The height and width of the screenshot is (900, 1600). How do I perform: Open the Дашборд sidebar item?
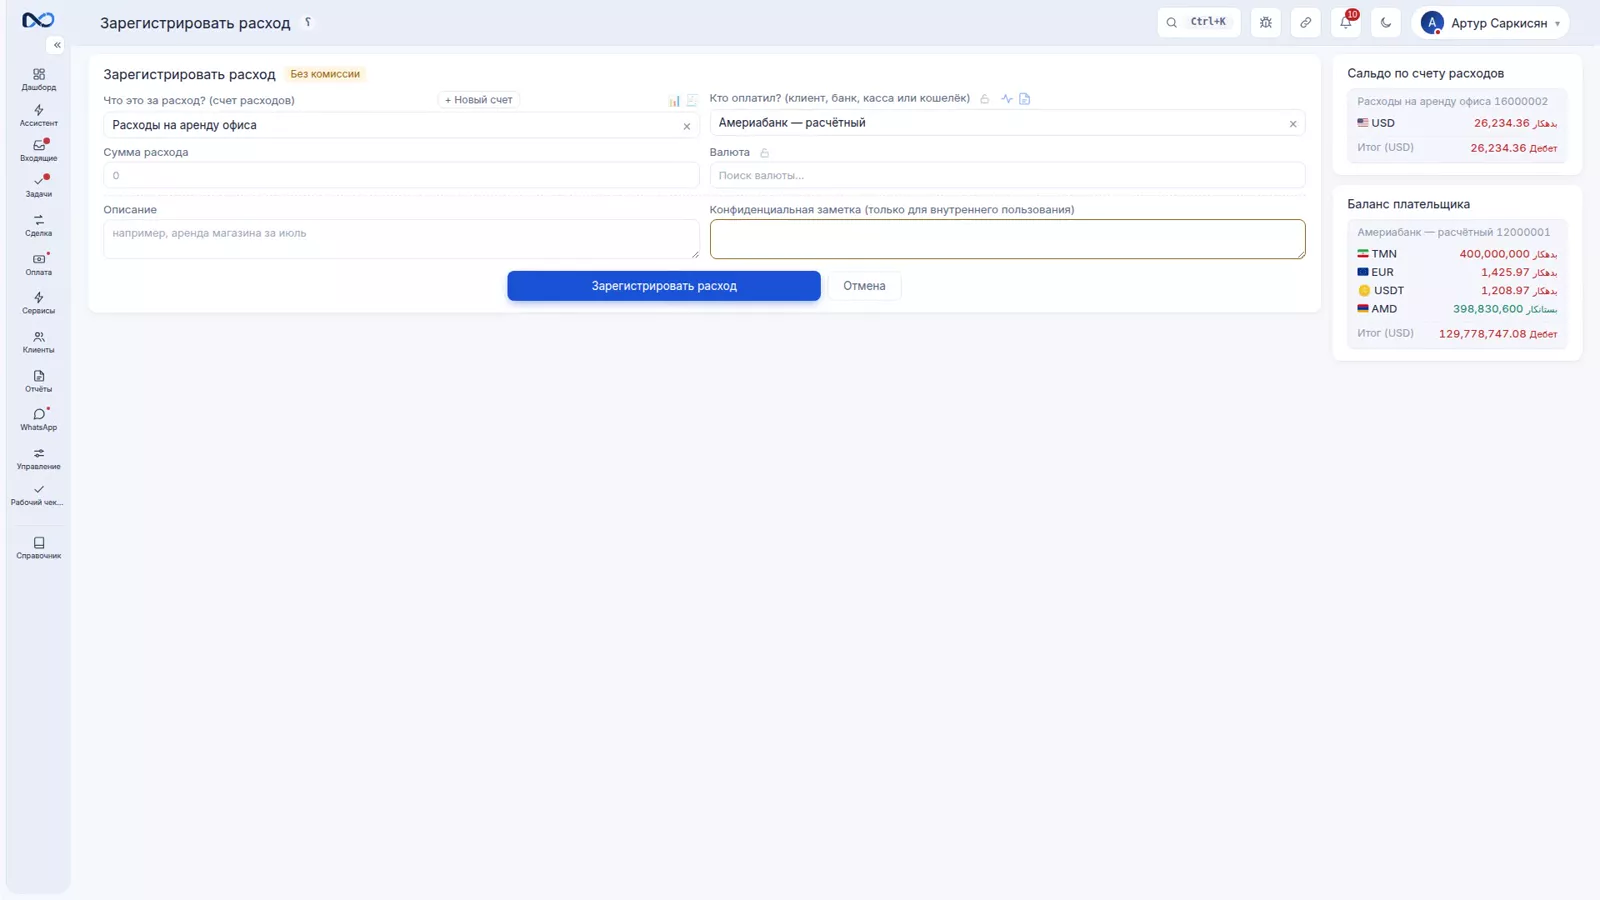[38, 80]
